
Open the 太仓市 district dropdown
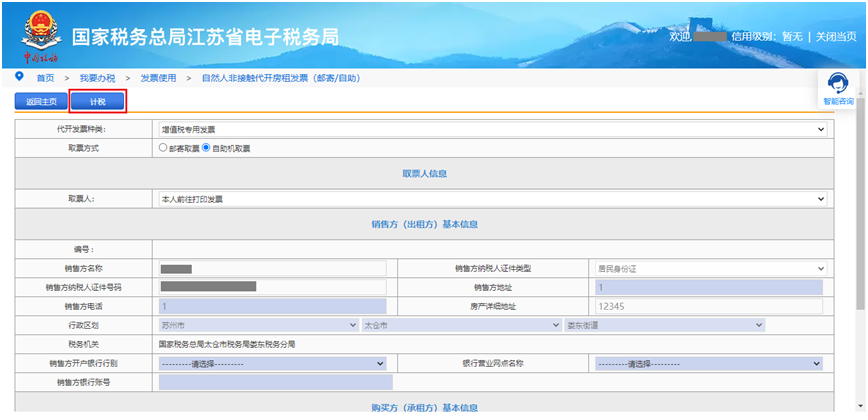click(462, 325)
